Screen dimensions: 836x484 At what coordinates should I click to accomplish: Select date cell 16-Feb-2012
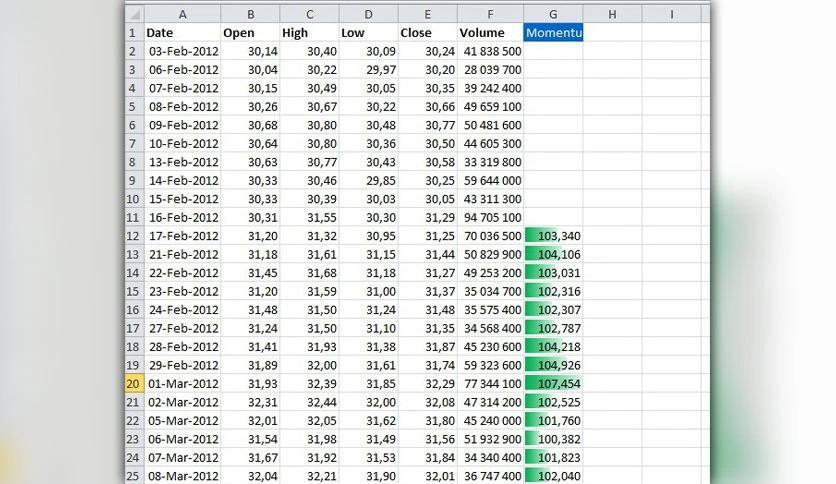[x=182, y=217]
